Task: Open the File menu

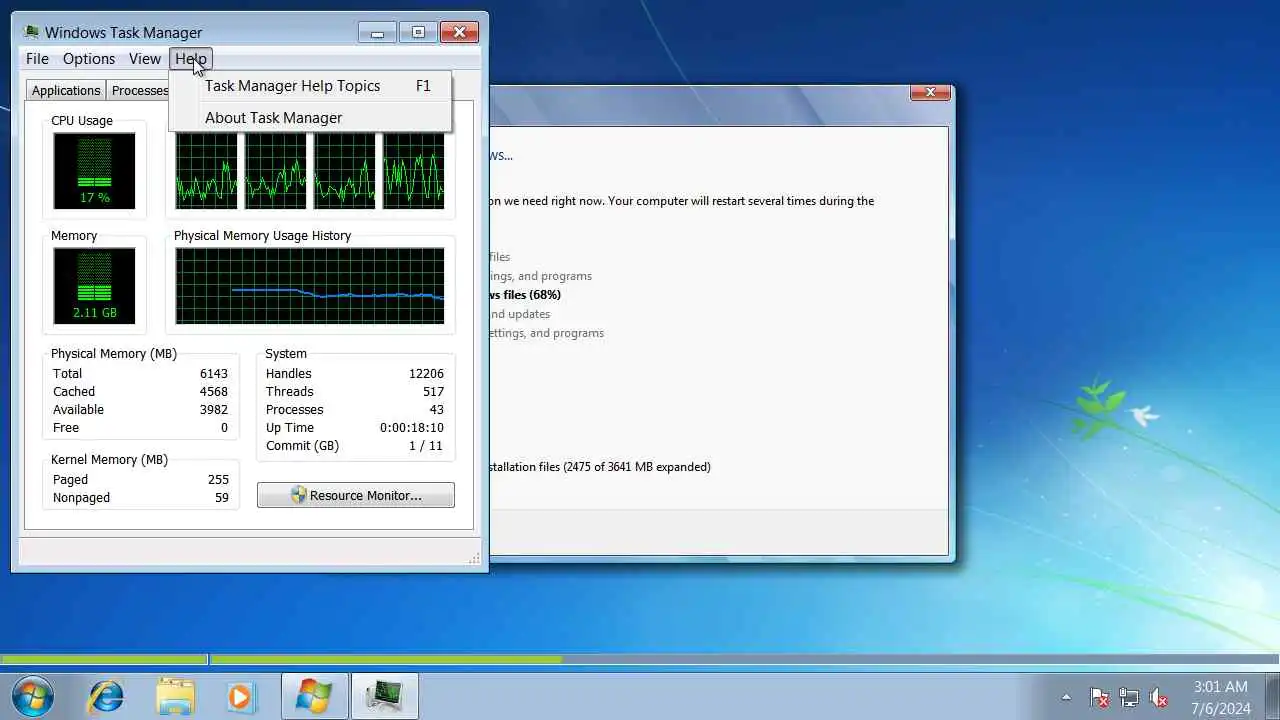Action: click(x=37, y=59)
